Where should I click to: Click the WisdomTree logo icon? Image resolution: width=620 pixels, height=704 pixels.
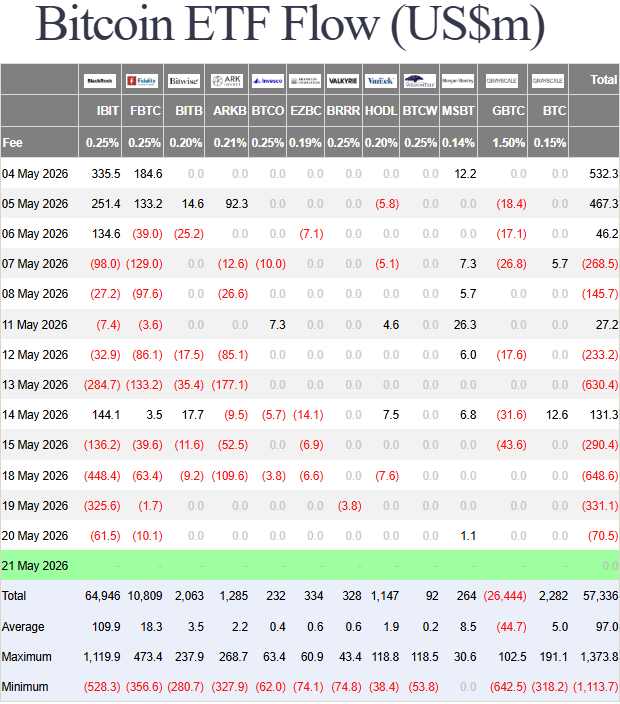420,81
